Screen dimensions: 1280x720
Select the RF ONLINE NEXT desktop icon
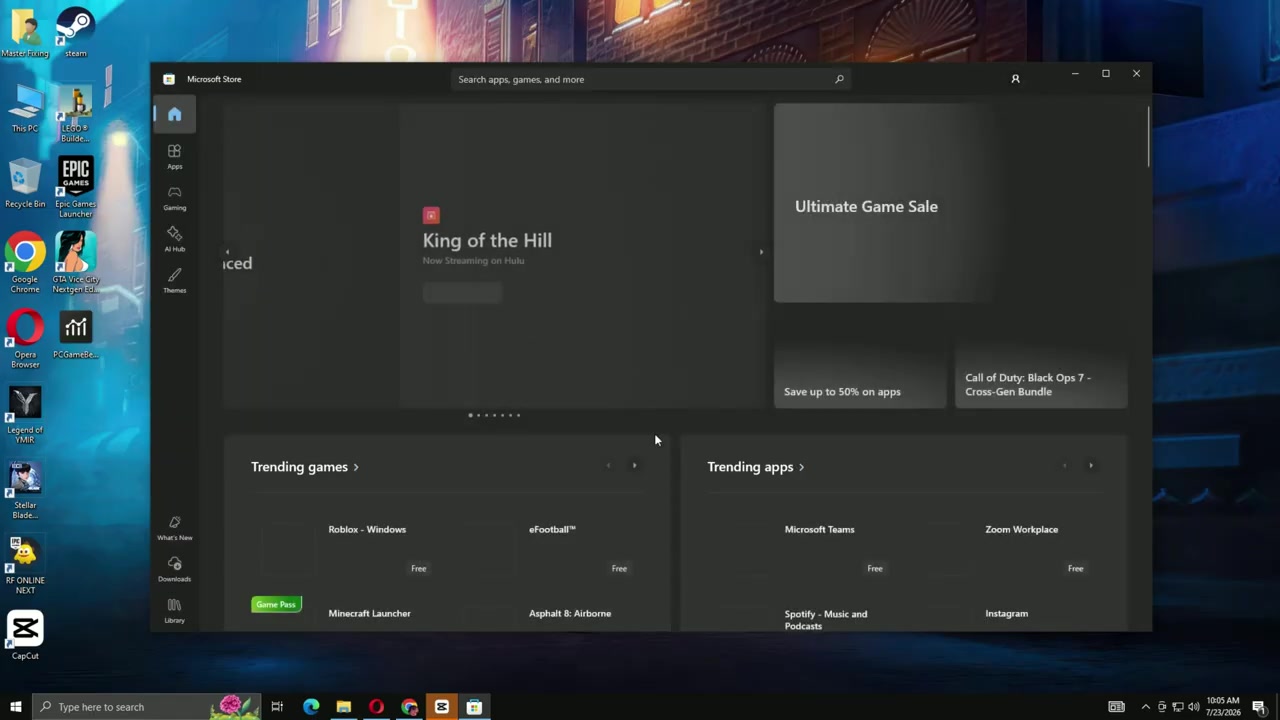point(25,566)
